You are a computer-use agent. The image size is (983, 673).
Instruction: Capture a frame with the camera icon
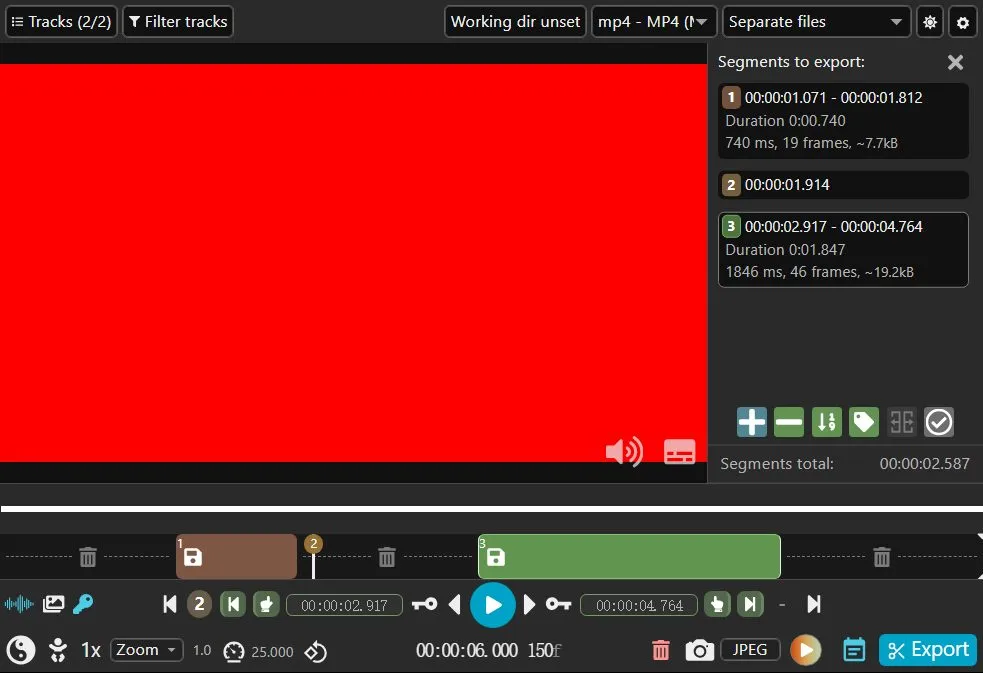tap(700, 650)
